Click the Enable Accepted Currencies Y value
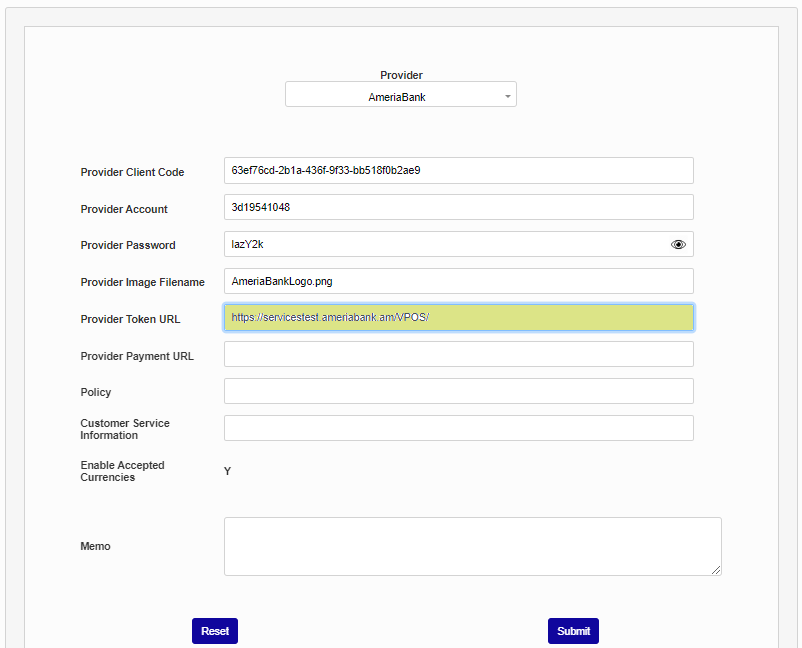 coord(228,471)
